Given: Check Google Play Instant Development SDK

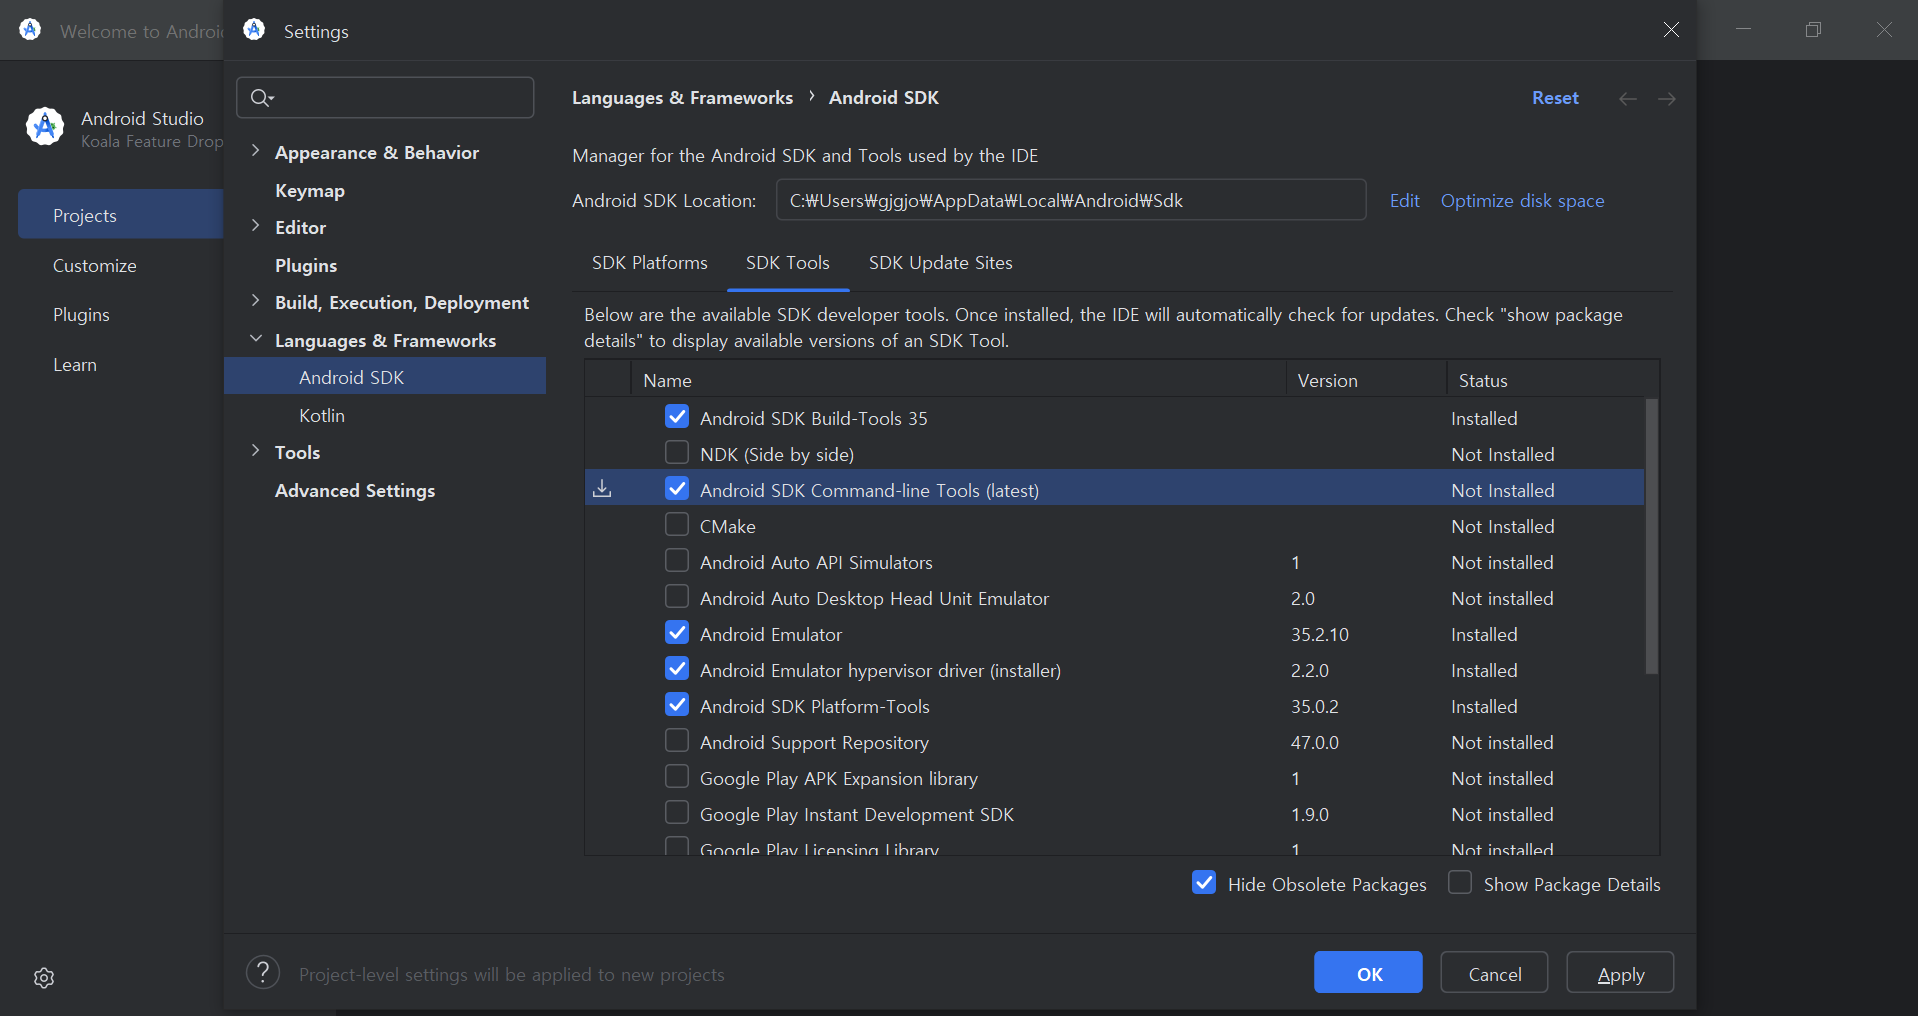Looking at the screenshot, I should click(x=677, y=812).
